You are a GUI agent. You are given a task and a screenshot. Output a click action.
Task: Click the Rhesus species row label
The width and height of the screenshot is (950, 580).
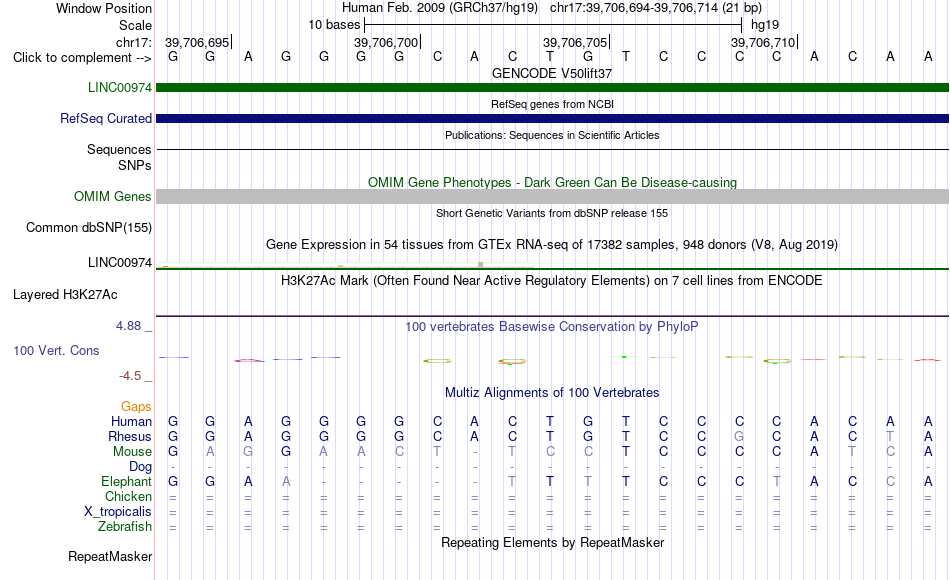click(130, 437)
